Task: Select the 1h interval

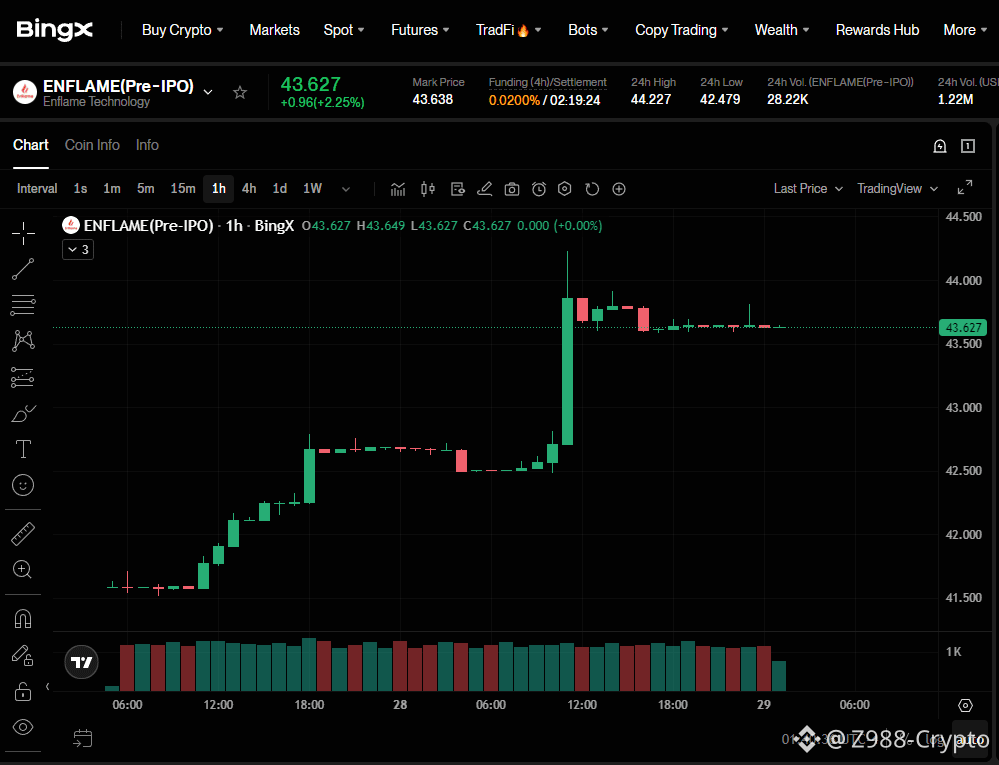Action: click(x=219, y=189)
